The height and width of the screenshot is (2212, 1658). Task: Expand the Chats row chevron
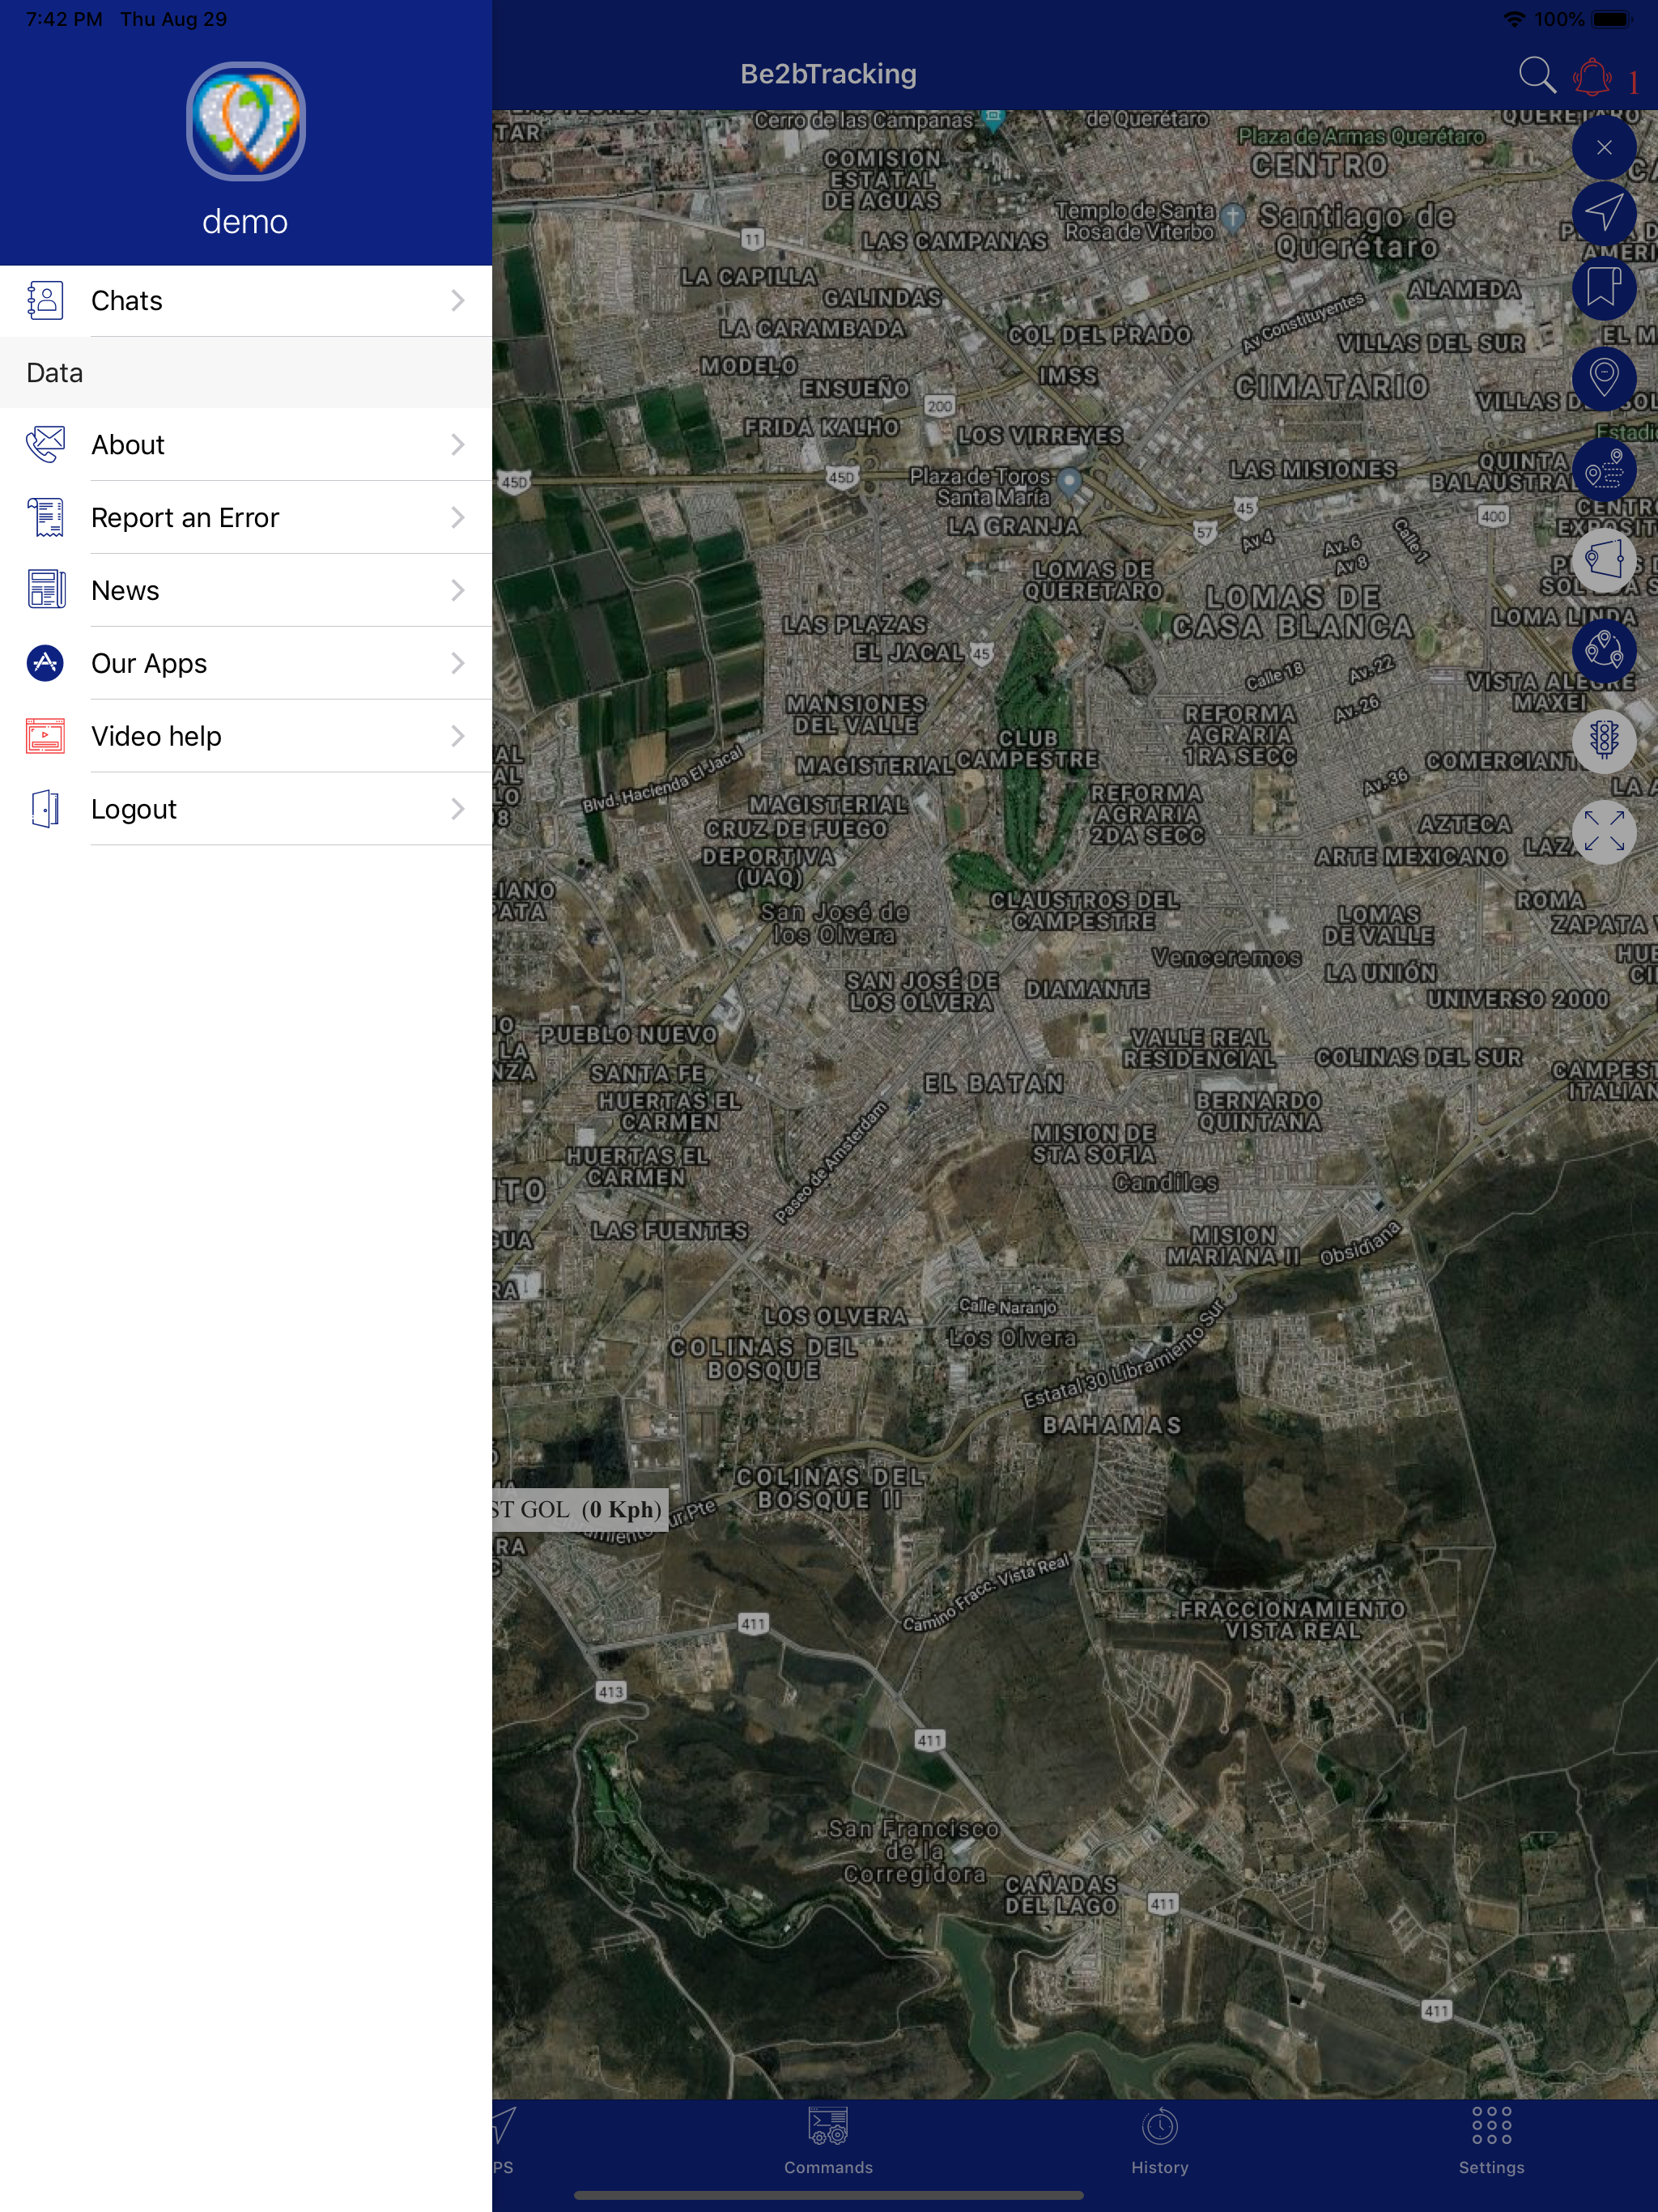(457, 300)
